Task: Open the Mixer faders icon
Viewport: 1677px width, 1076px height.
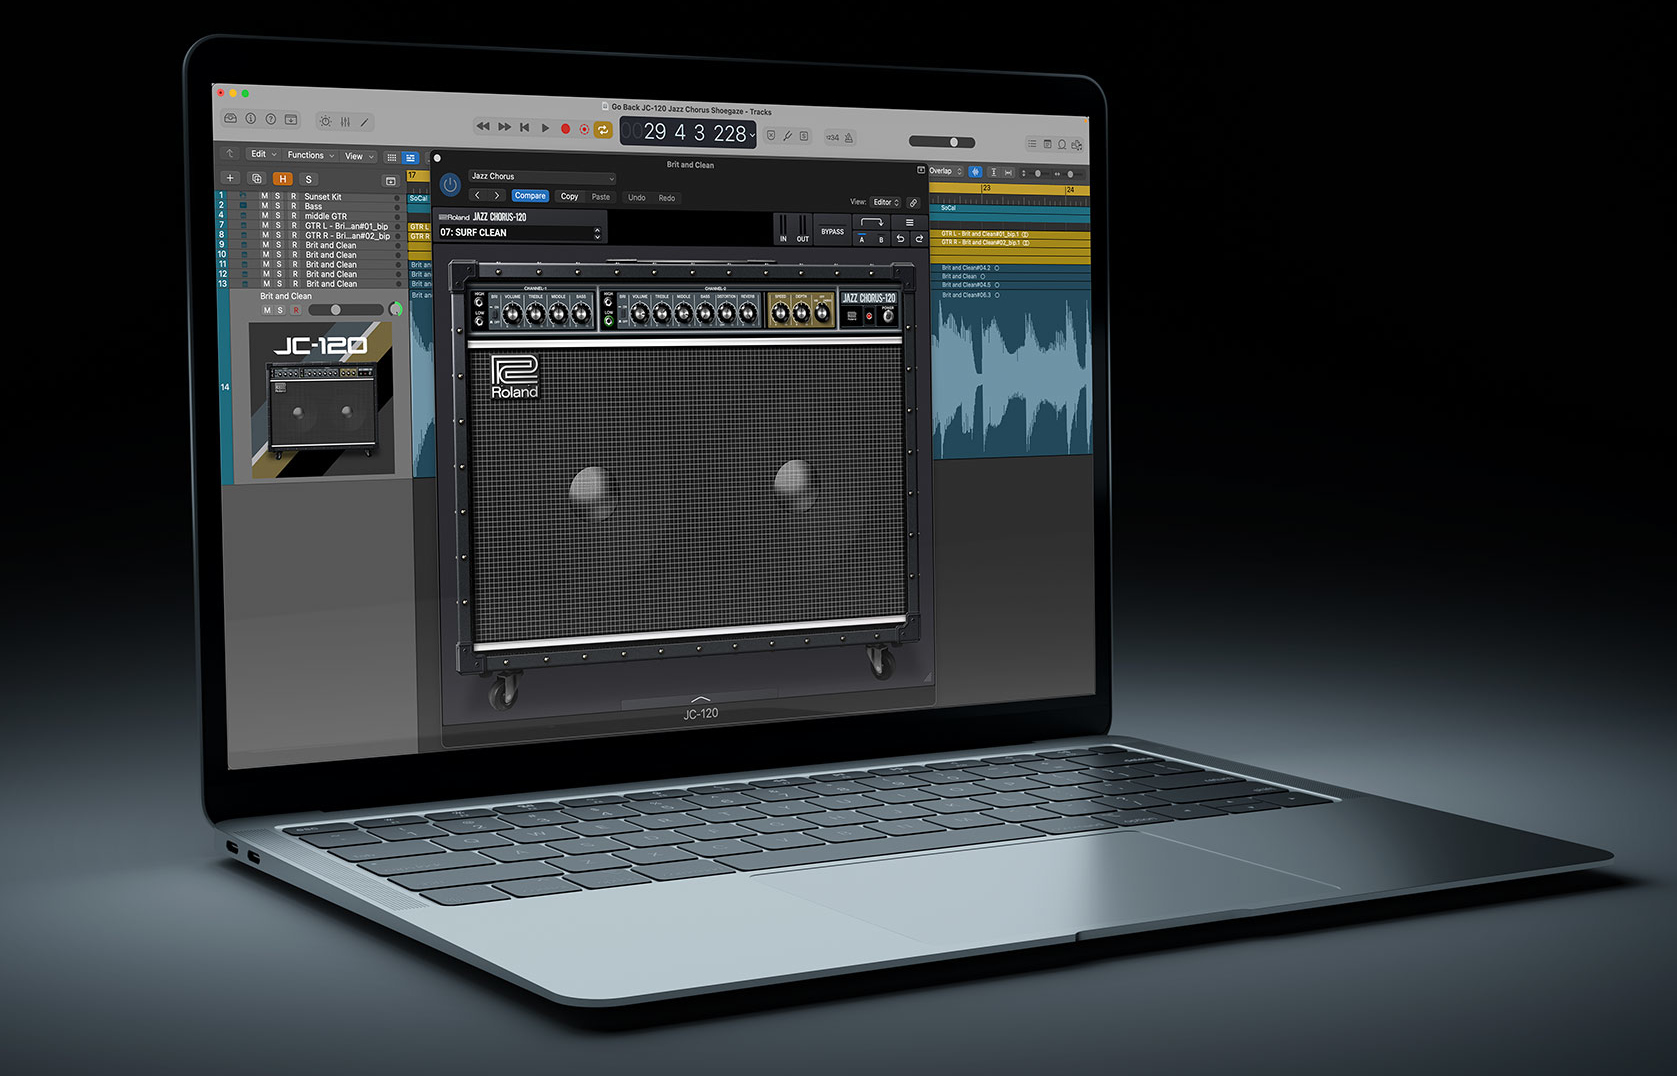Action: tap(345, 122)
